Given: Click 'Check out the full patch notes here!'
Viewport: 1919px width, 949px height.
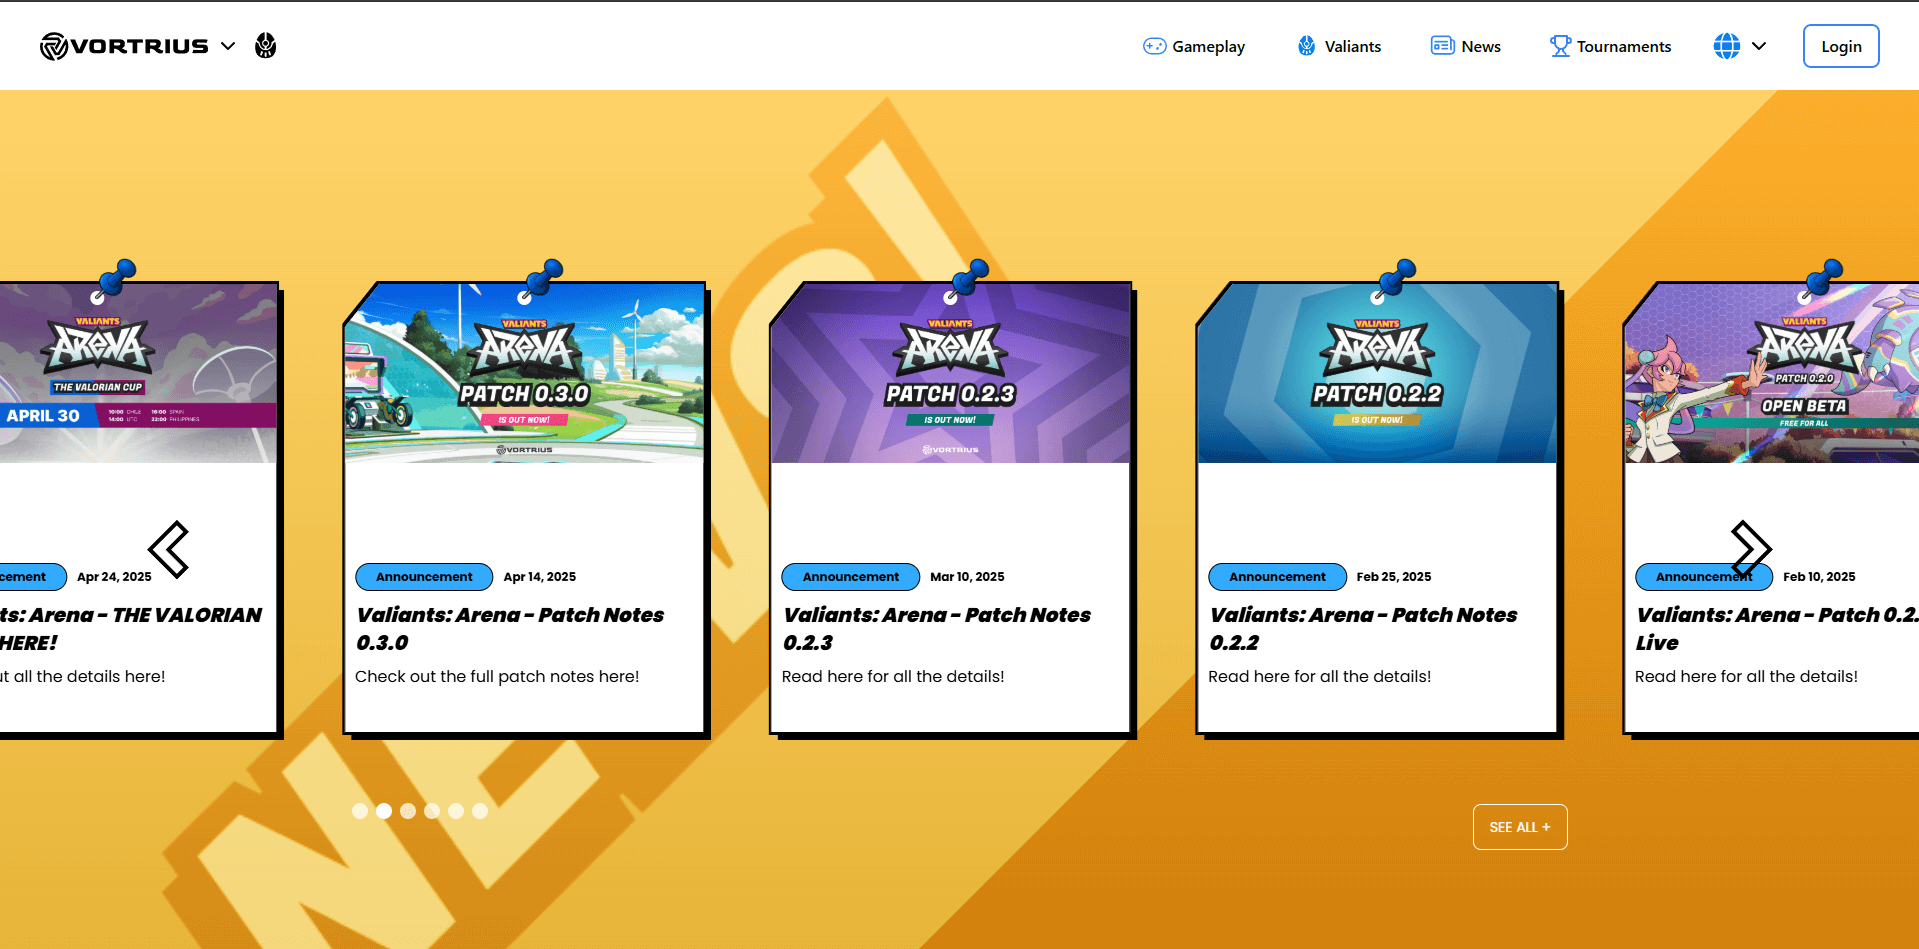Looking at the screenshot, I should pyautogui.click(x=497, y=677).
